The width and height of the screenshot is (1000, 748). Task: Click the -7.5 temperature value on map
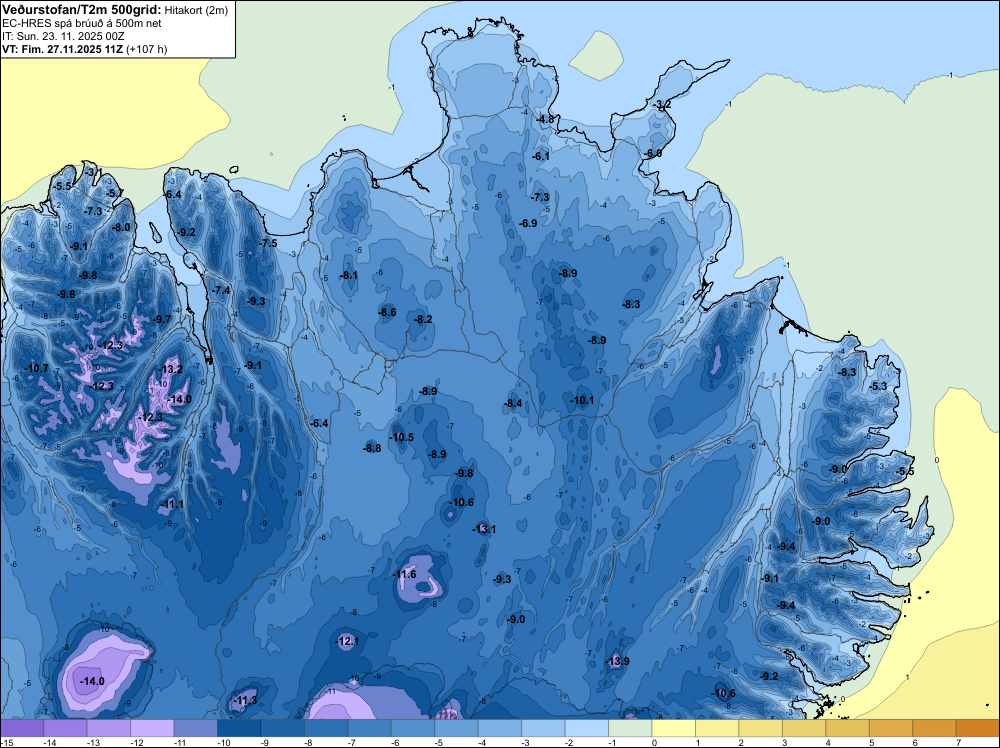pos(268,243)
